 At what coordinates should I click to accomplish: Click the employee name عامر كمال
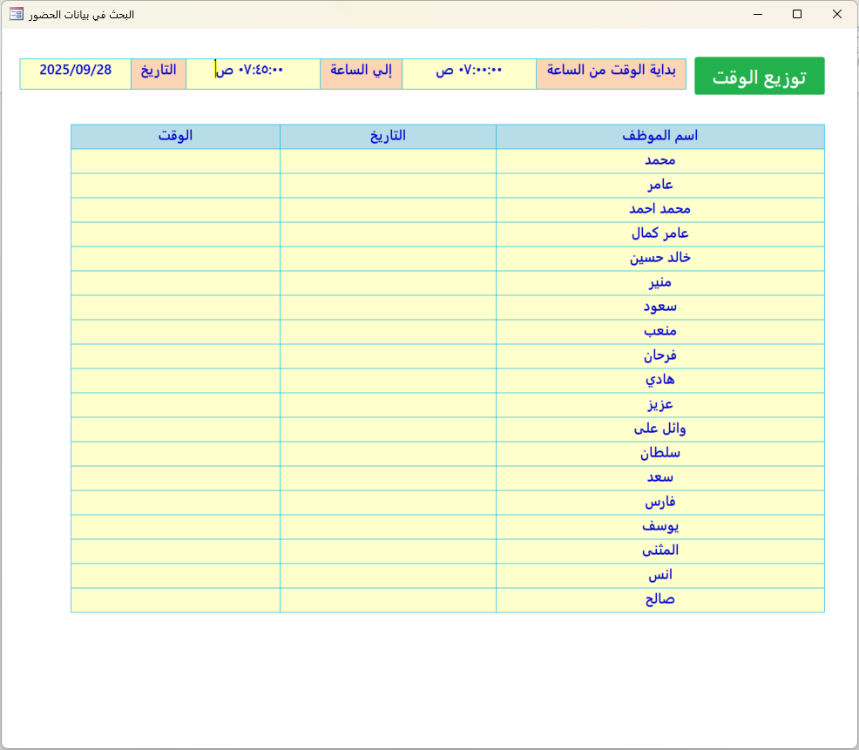point(660,234)
